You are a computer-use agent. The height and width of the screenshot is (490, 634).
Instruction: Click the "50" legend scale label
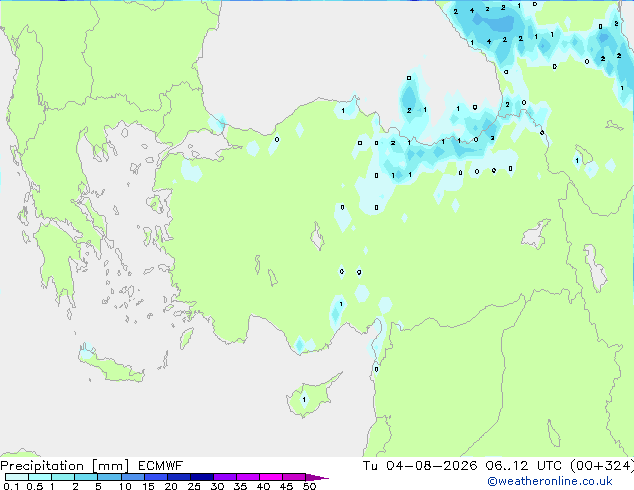[x=309, y=486]
